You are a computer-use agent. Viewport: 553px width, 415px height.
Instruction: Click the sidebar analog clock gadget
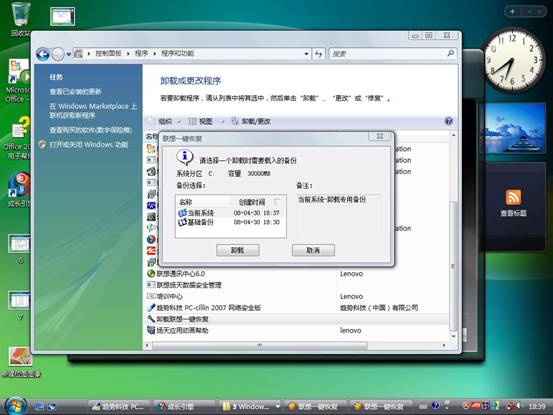coord(512,61)
